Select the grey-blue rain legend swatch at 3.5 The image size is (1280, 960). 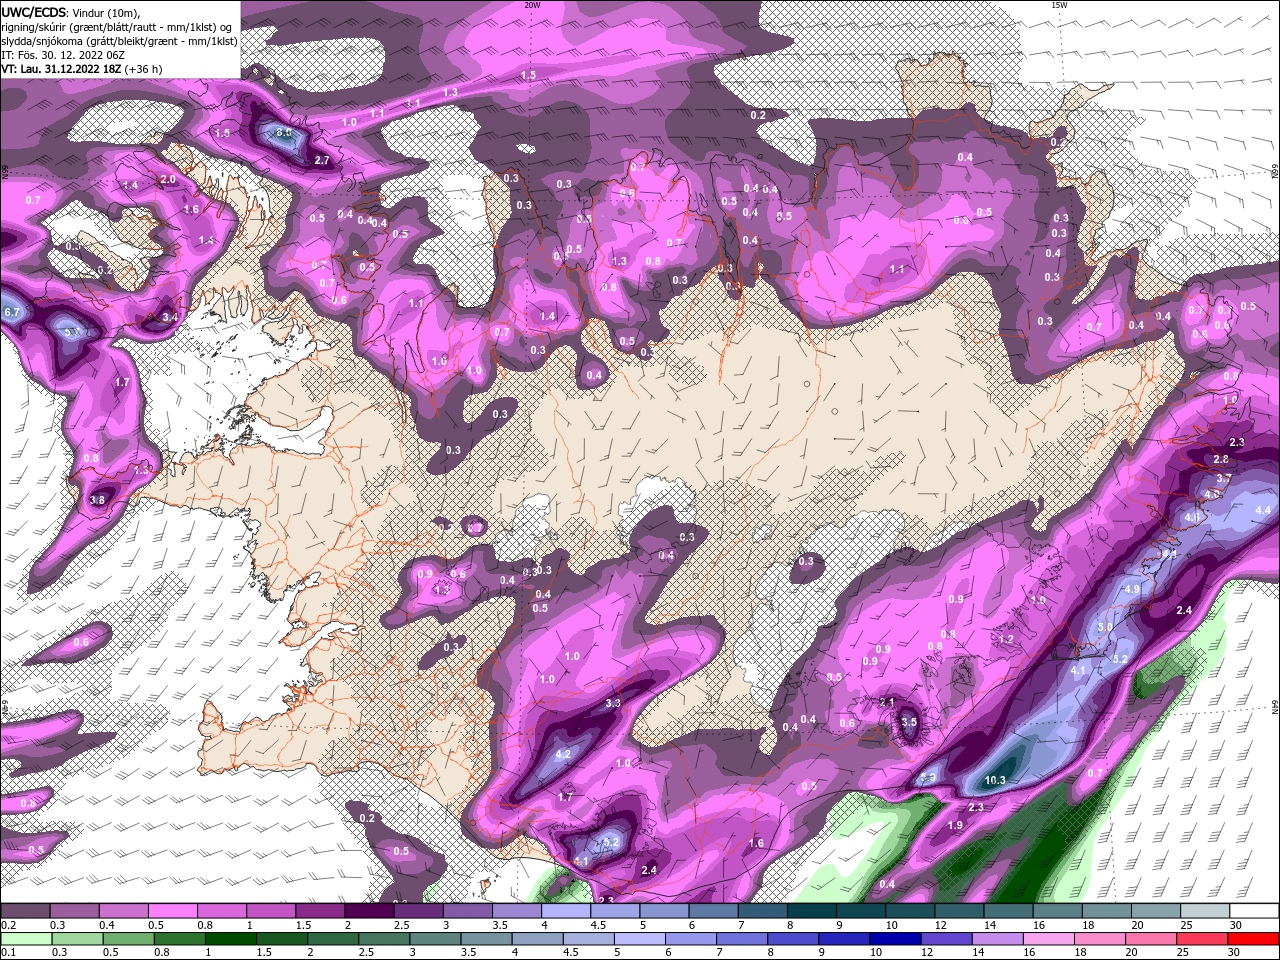coord(487,938)
